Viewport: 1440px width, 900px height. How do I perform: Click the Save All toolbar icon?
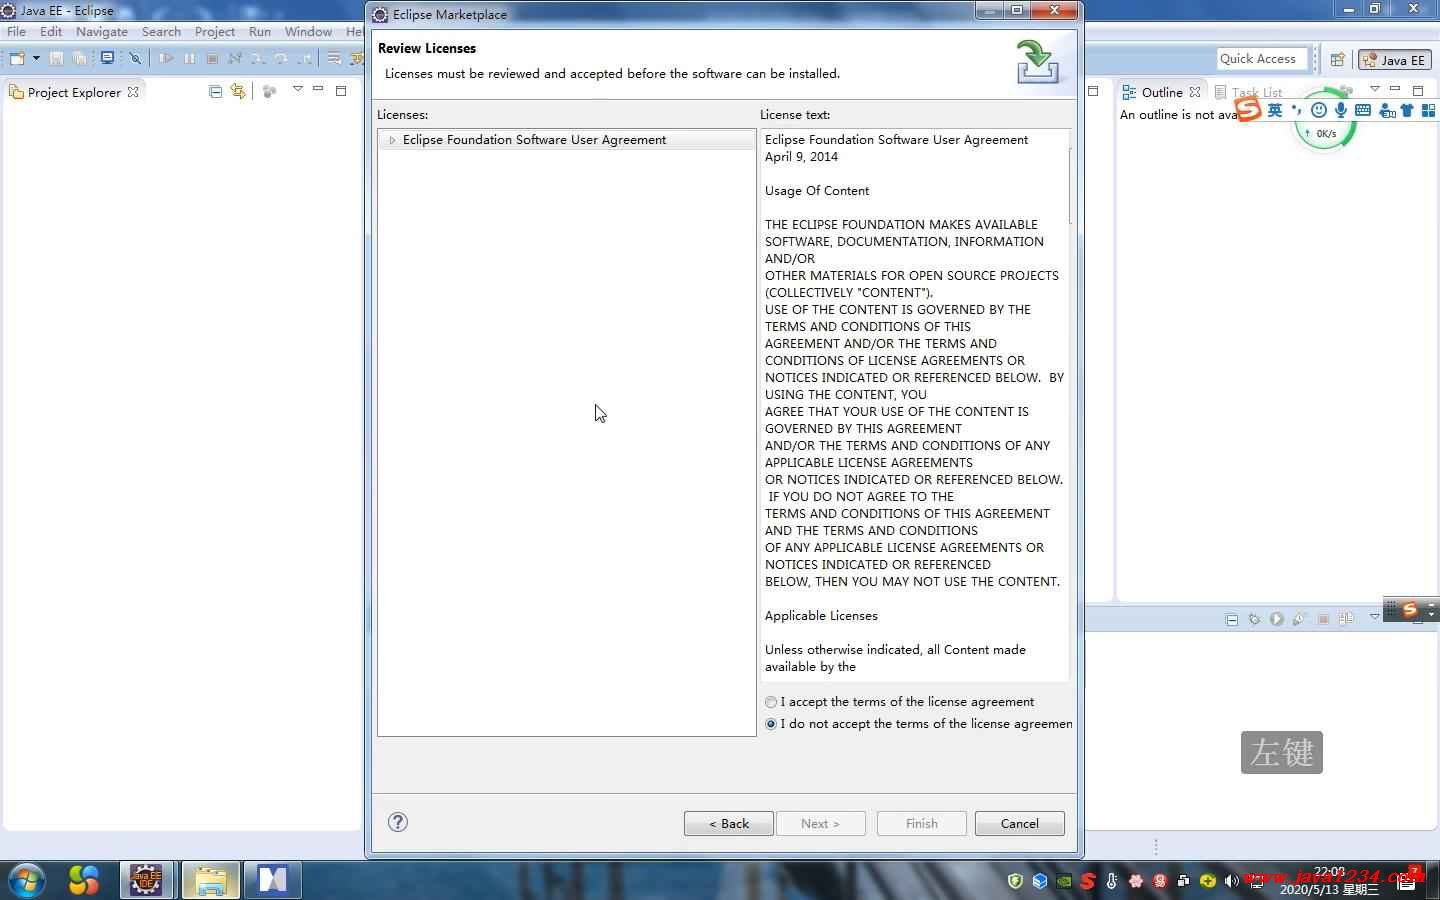[79, 58]
